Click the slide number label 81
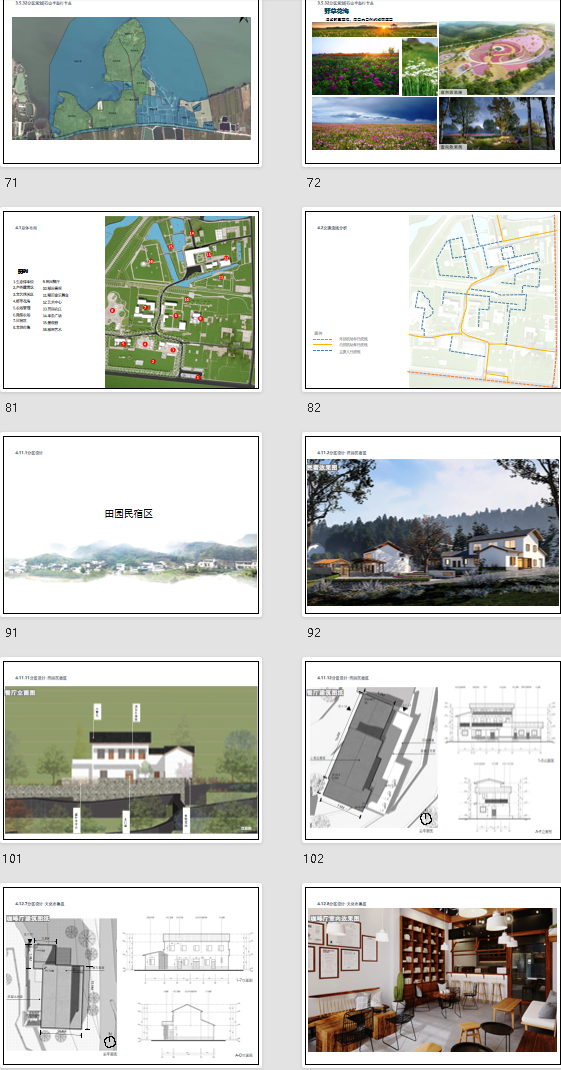This screenshot has height=1070, width=561. pyautogui.click(x=10, y=407)
